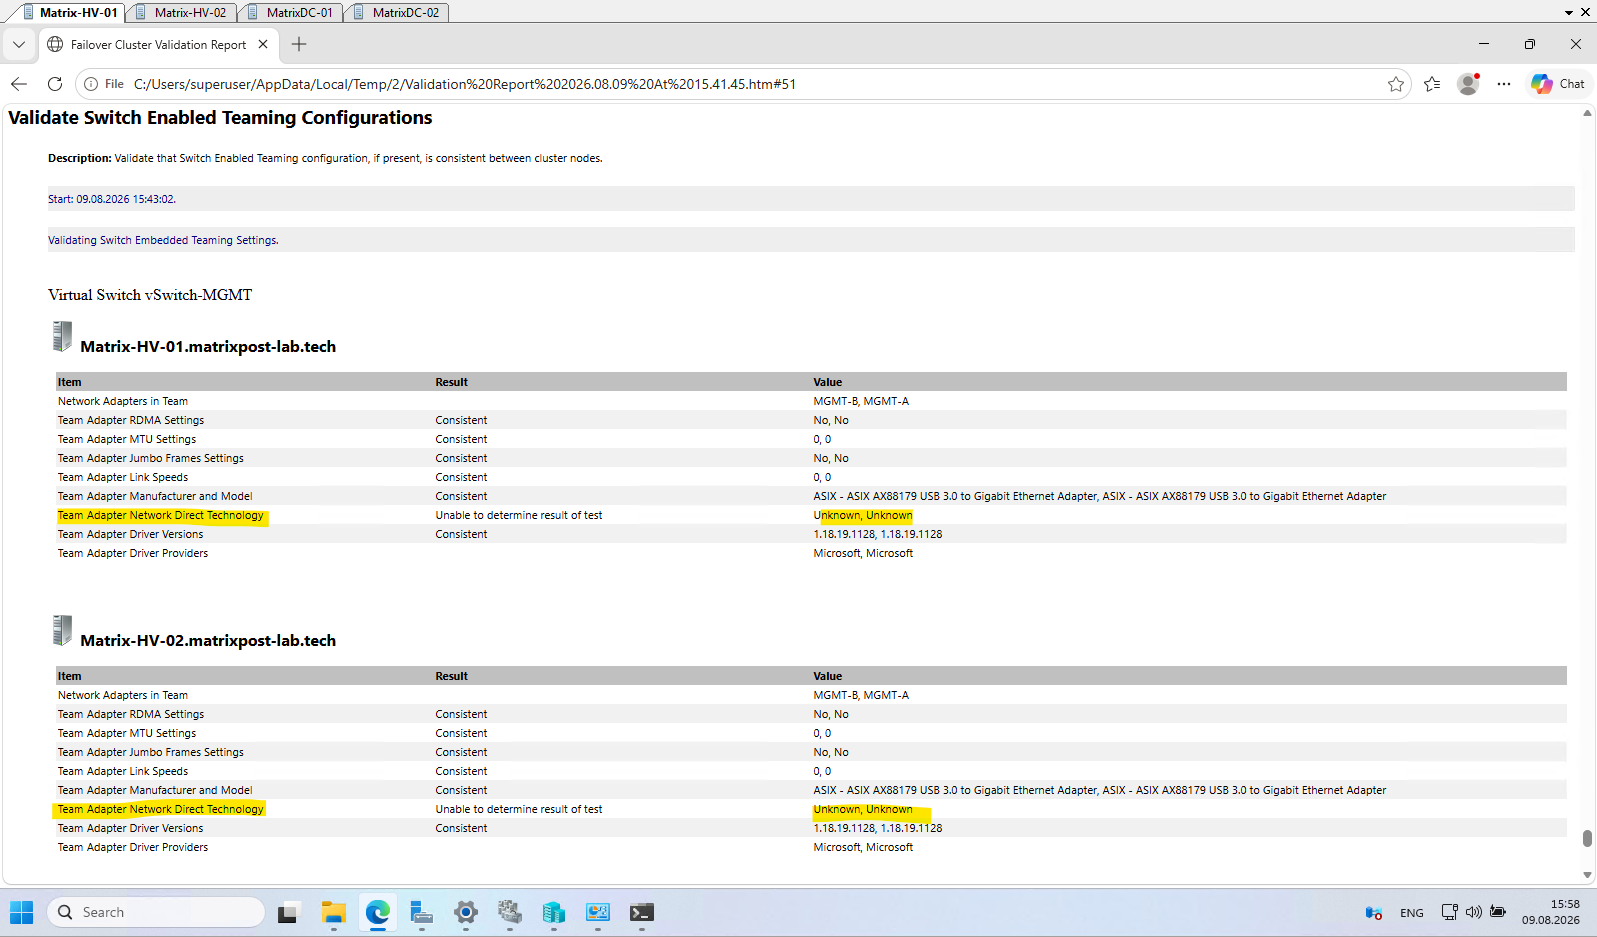Click 'Unknown, Unknown' value in Matrix-HV-02 table
The height and width of the screenshot is (937, 1597).
pos(863,810)
